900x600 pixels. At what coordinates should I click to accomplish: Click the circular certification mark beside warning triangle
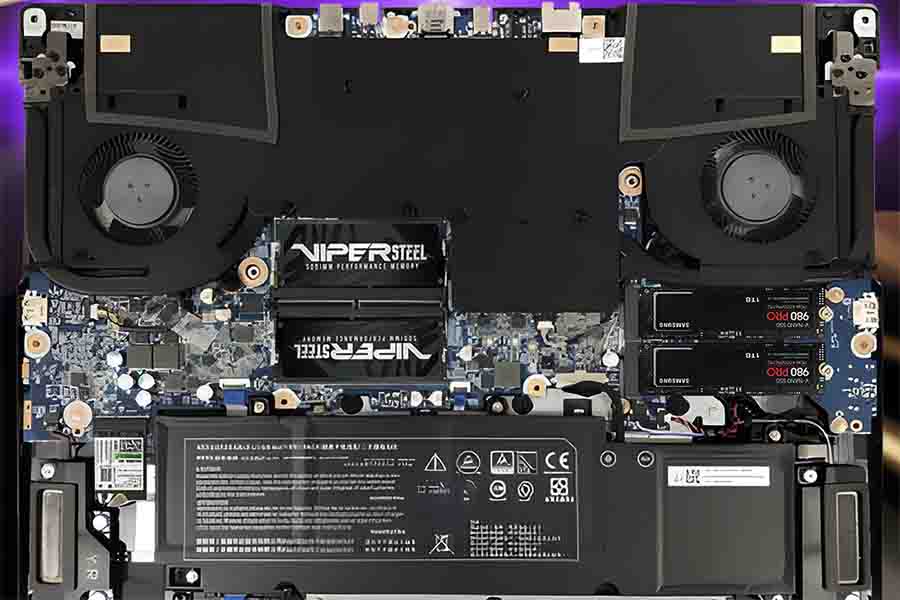[x=467, y=461]
